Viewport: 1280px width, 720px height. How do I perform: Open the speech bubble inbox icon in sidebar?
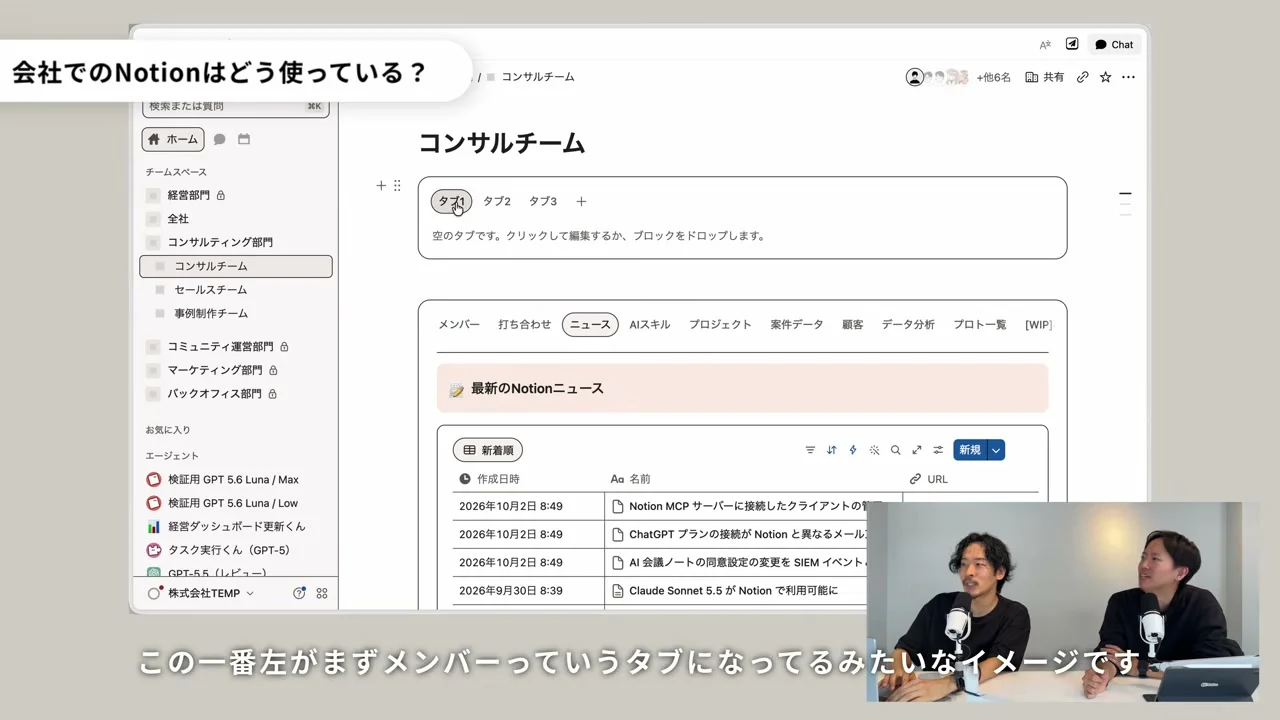coord(219,139)
